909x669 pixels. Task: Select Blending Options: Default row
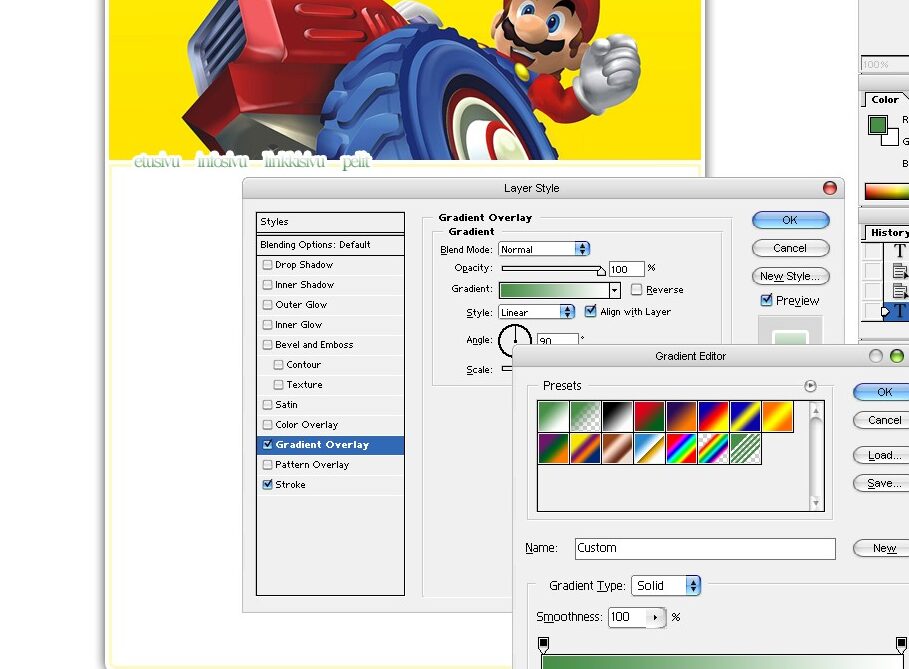tap(330, 245)
